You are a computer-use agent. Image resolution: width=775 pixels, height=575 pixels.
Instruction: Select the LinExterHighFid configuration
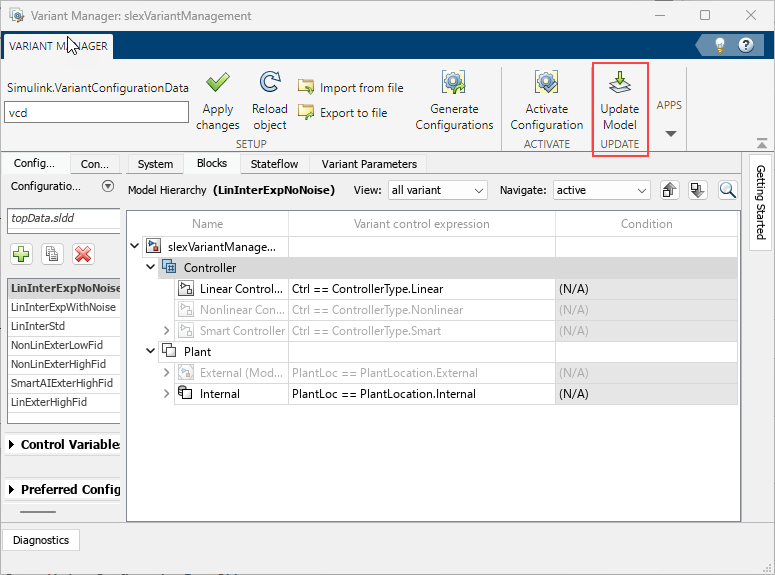[x=64, y=402]
